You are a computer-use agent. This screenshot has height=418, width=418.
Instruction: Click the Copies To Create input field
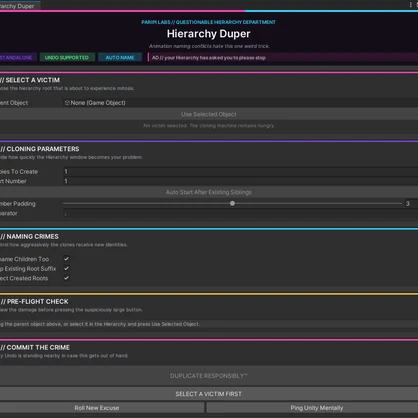pos(240,171)
